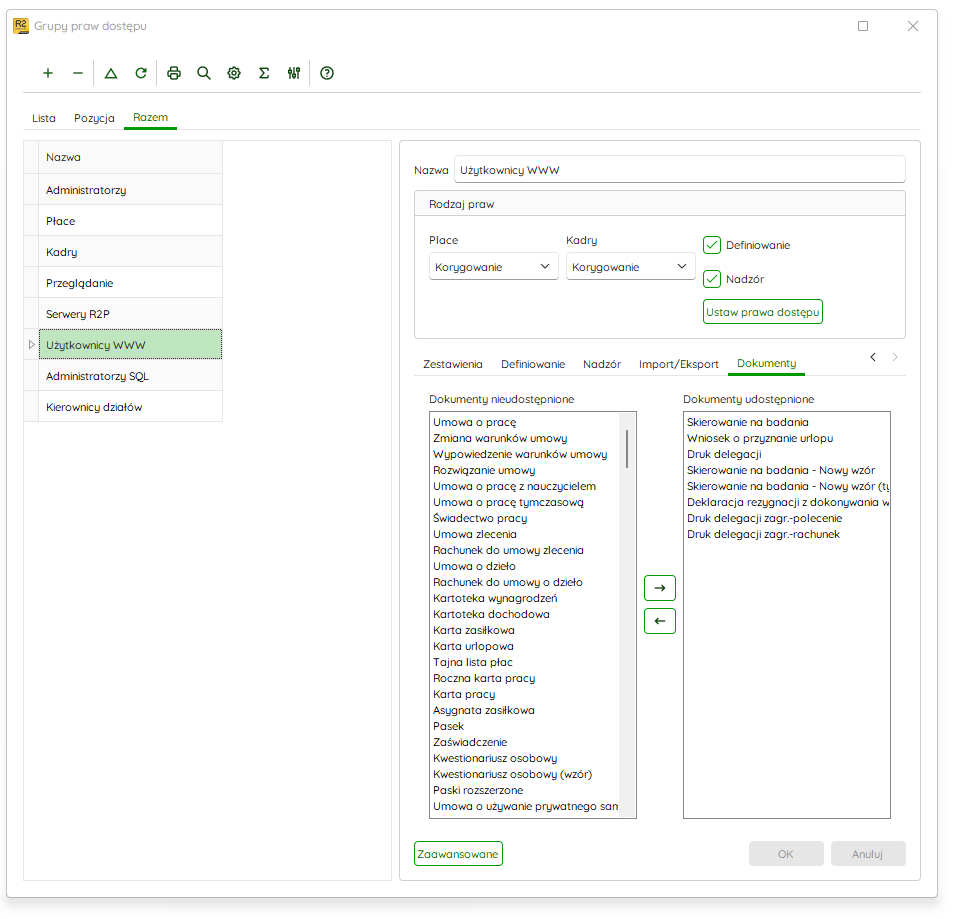Viewport: 953px width, 919px height.
Task: Click the search magnifier toolbar icon
Action: click(204, 74)
